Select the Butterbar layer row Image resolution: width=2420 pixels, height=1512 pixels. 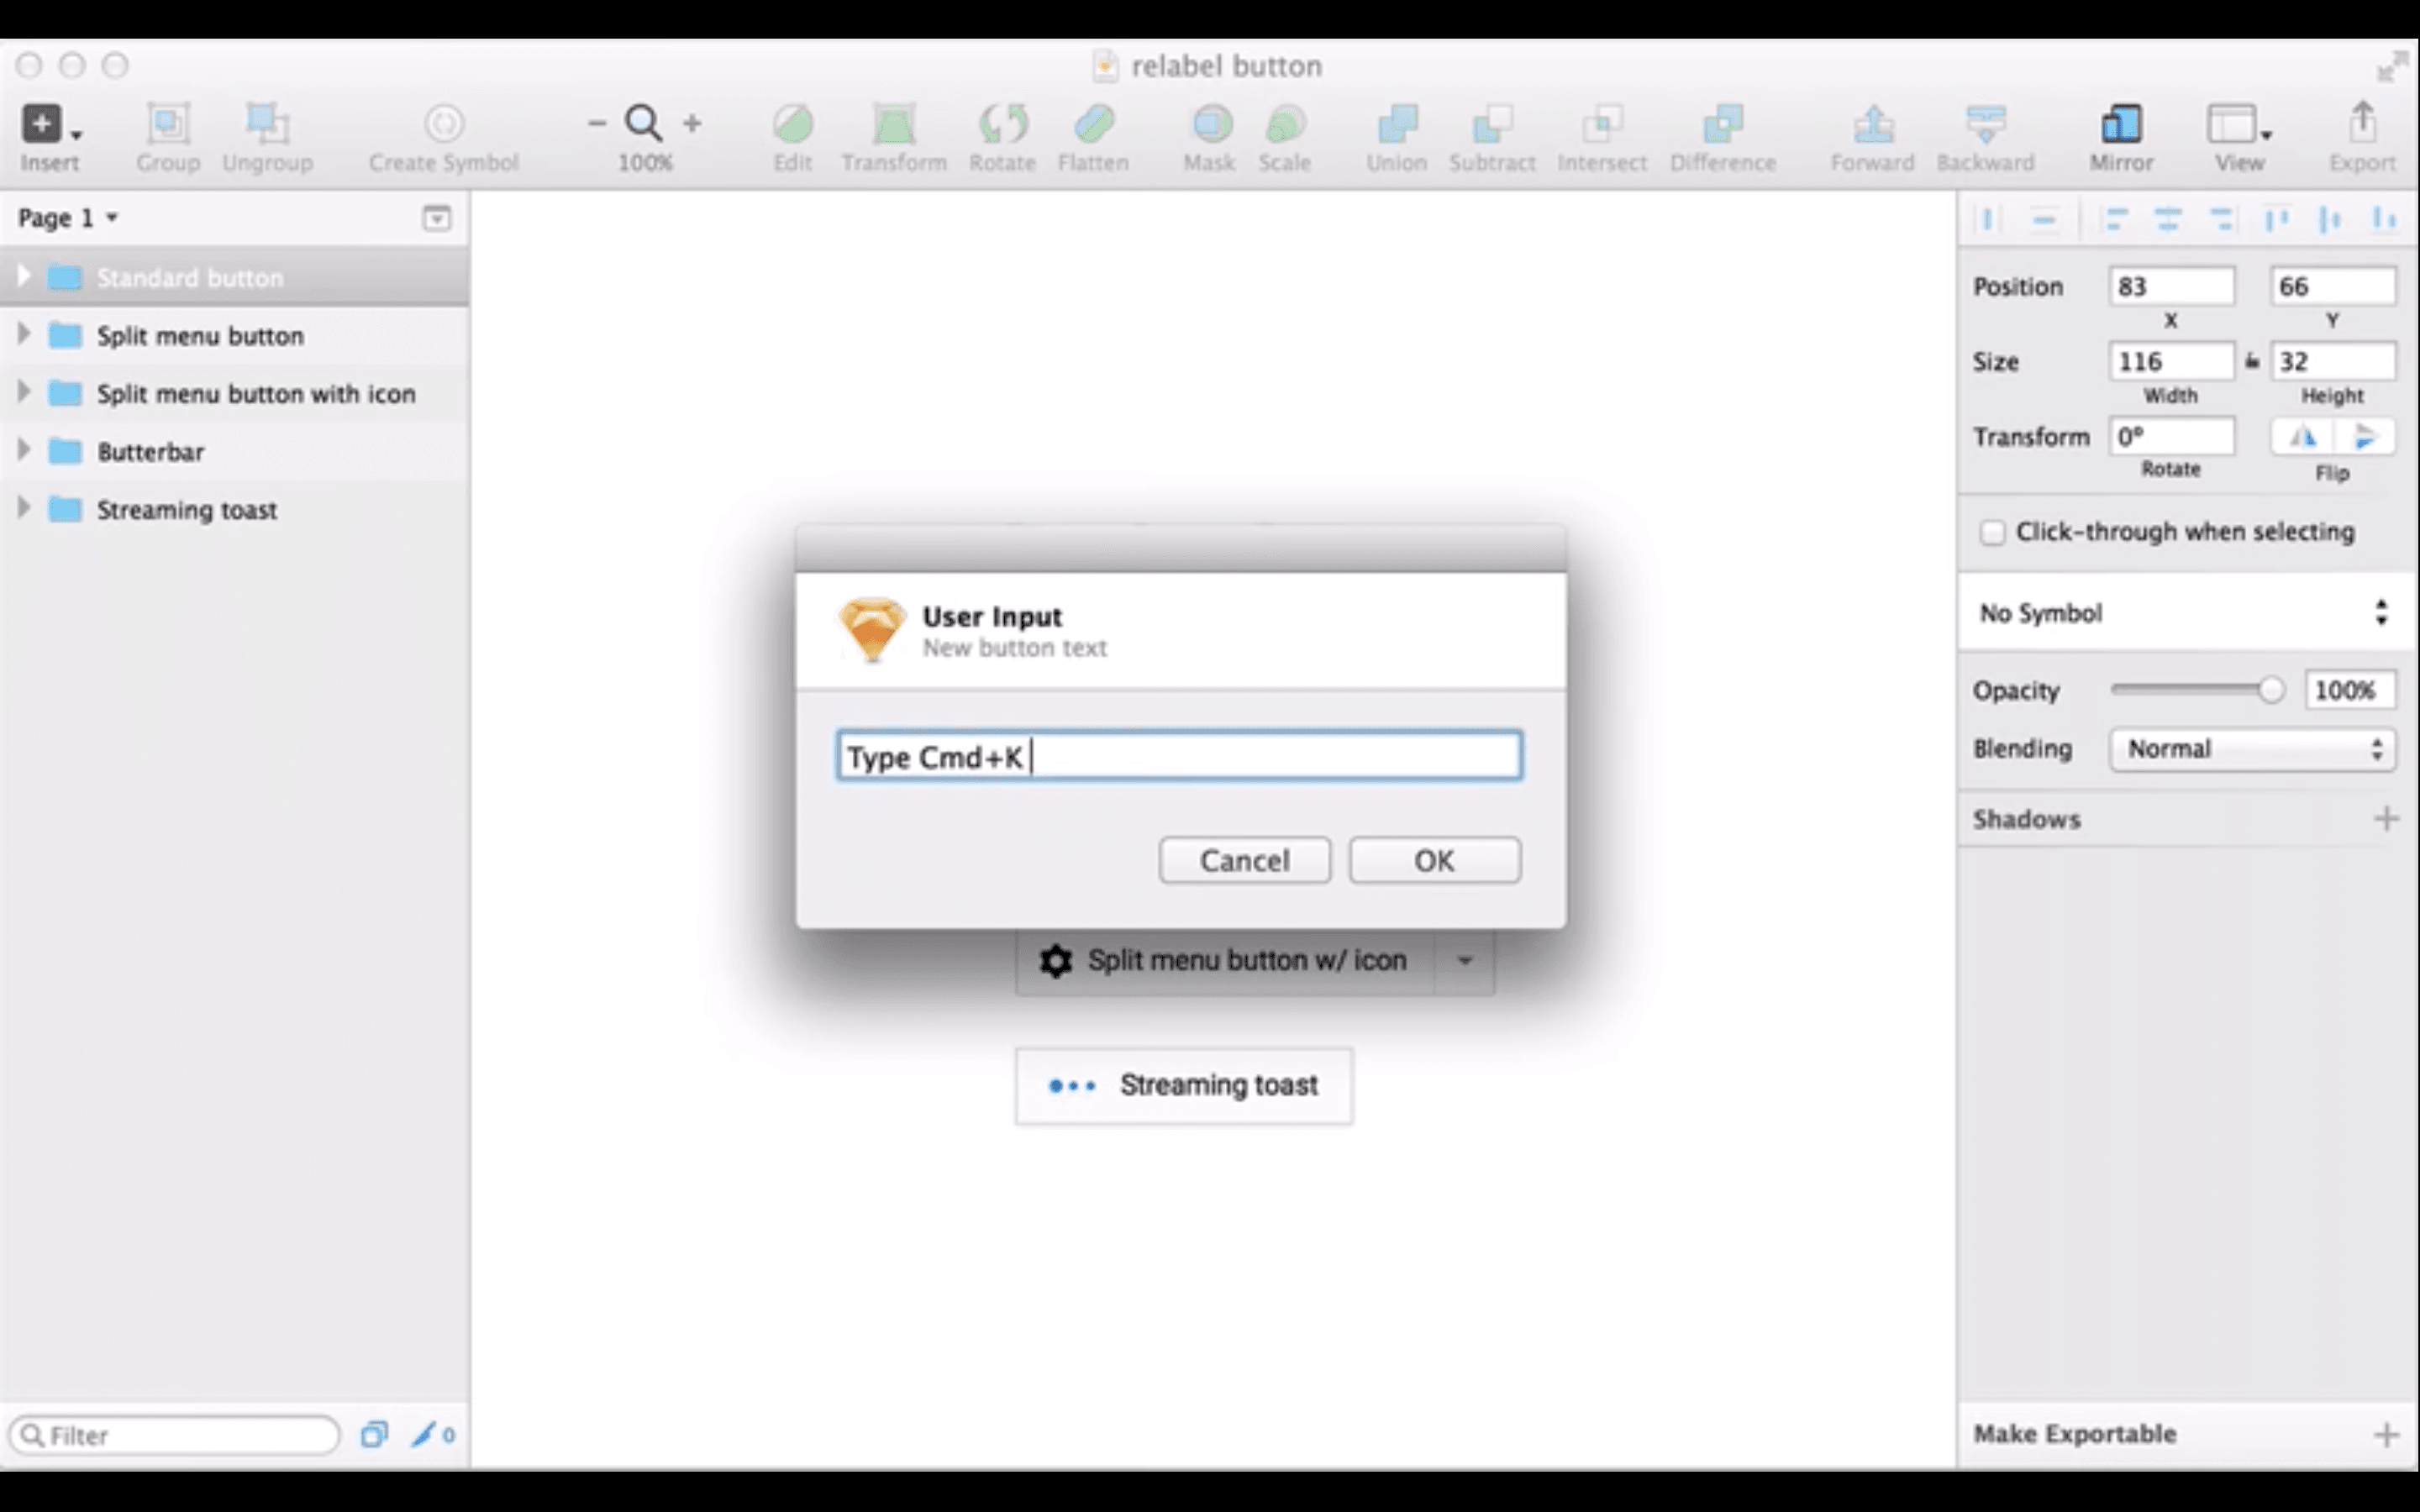coord(234,452)
